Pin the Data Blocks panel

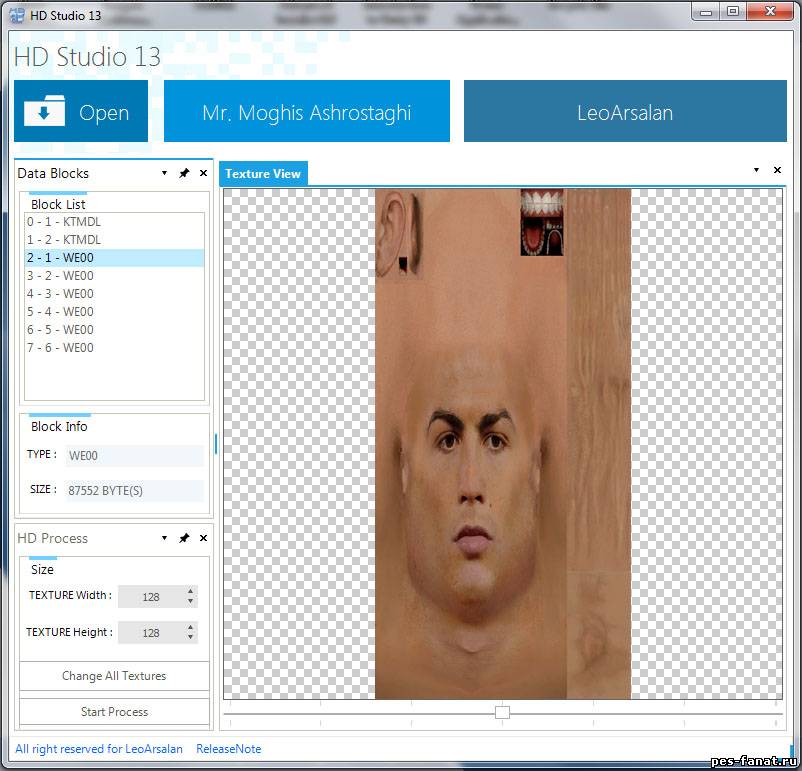click(x=184, y=174)
